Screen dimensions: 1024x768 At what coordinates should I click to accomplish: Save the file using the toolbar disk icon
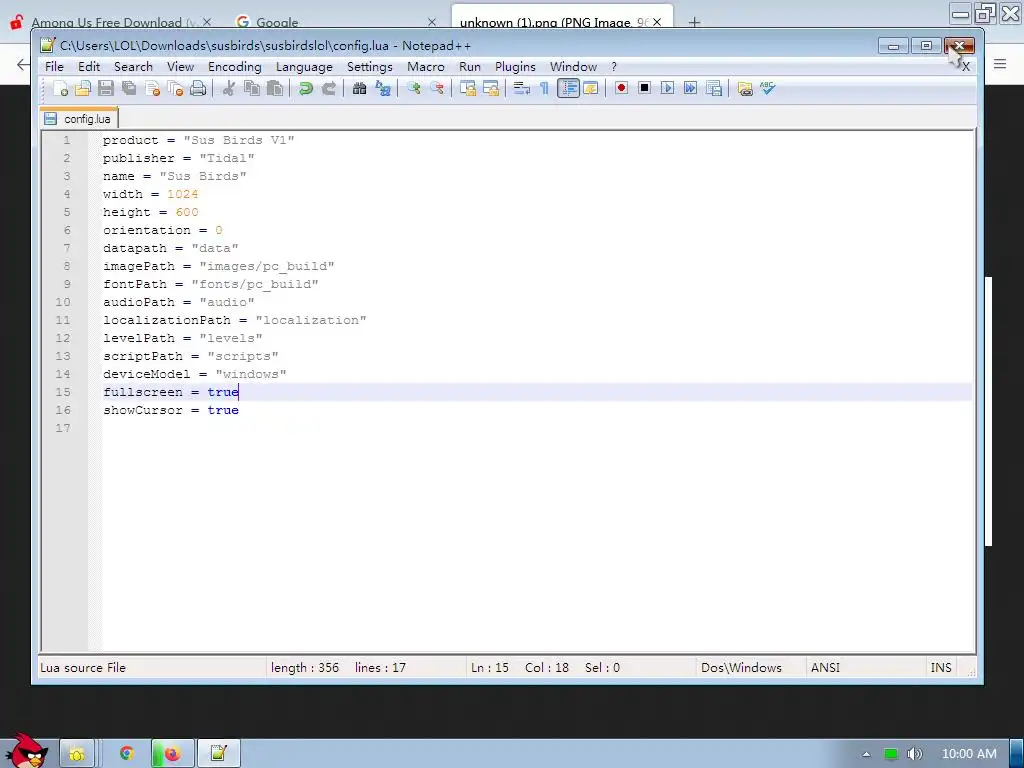106,88
